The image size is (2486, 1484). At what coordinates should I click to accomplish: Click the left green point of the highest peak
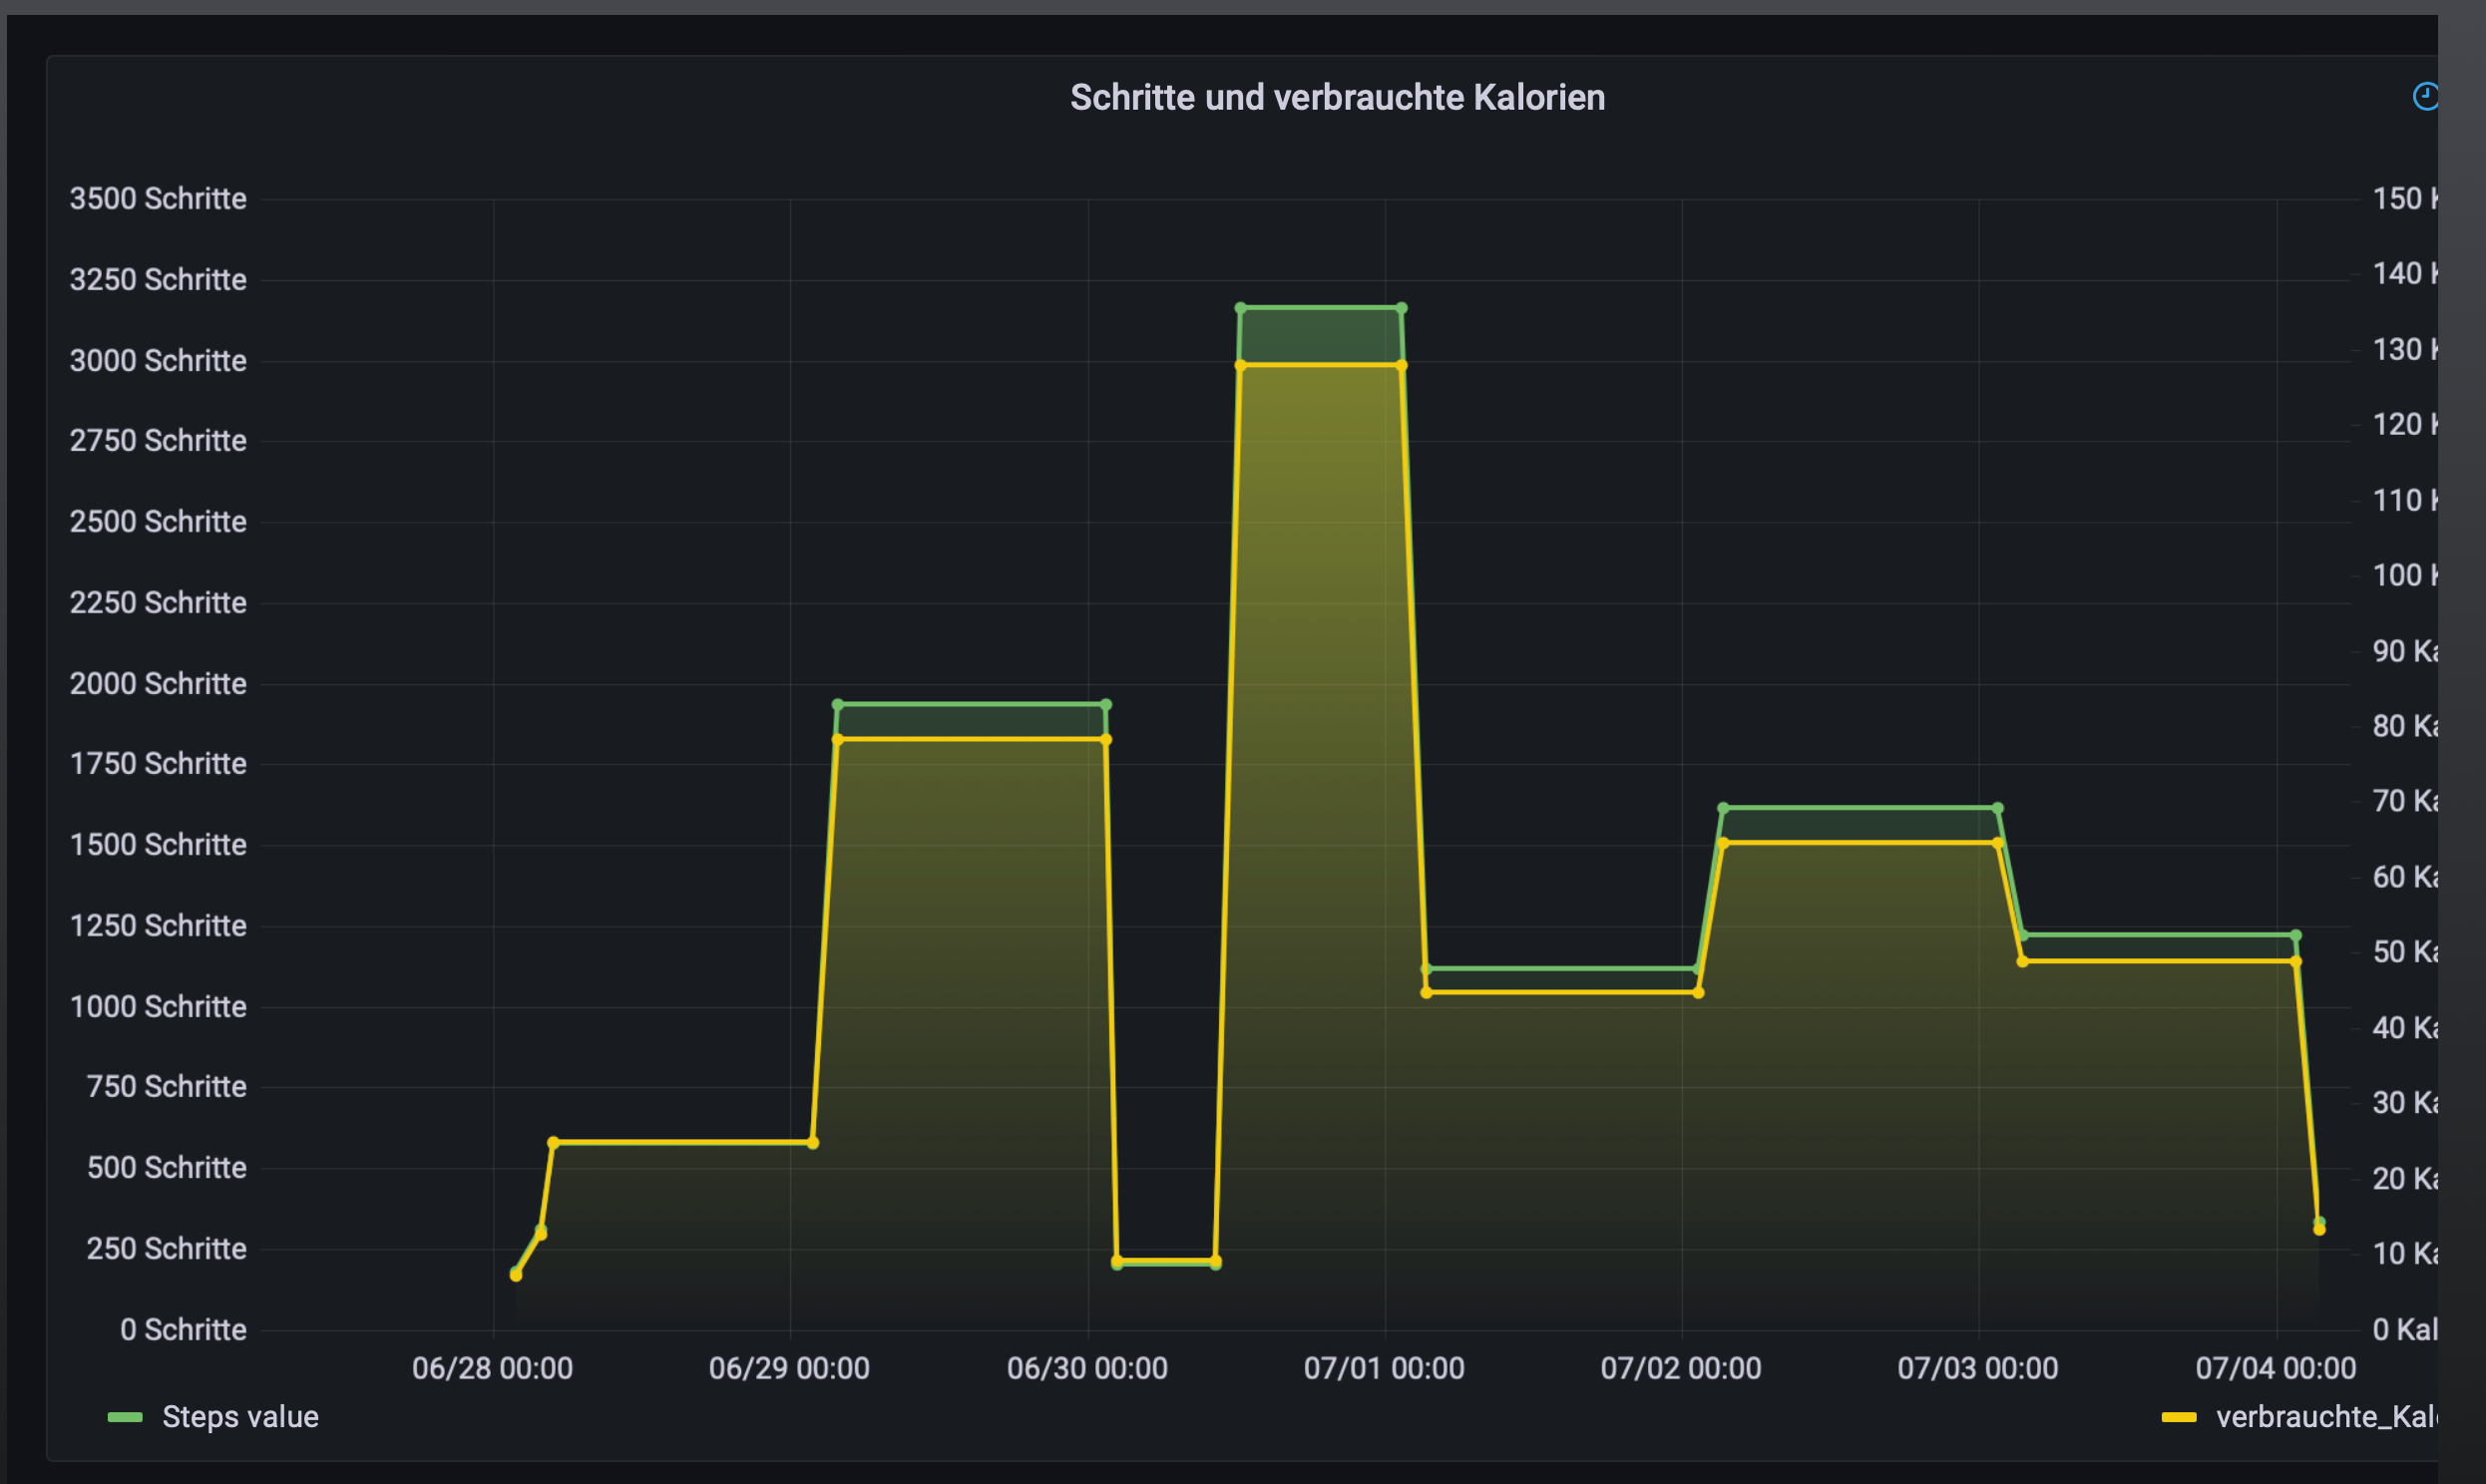point(1240,308)
